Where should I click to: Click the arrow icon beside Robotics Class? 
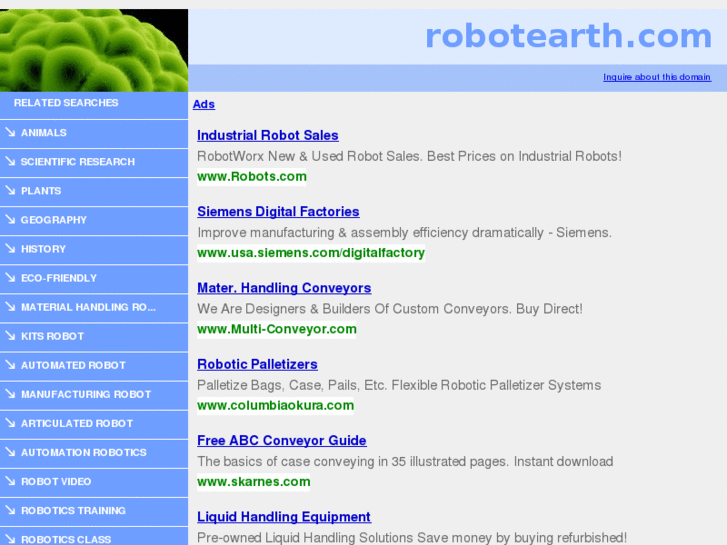(10, 539)
